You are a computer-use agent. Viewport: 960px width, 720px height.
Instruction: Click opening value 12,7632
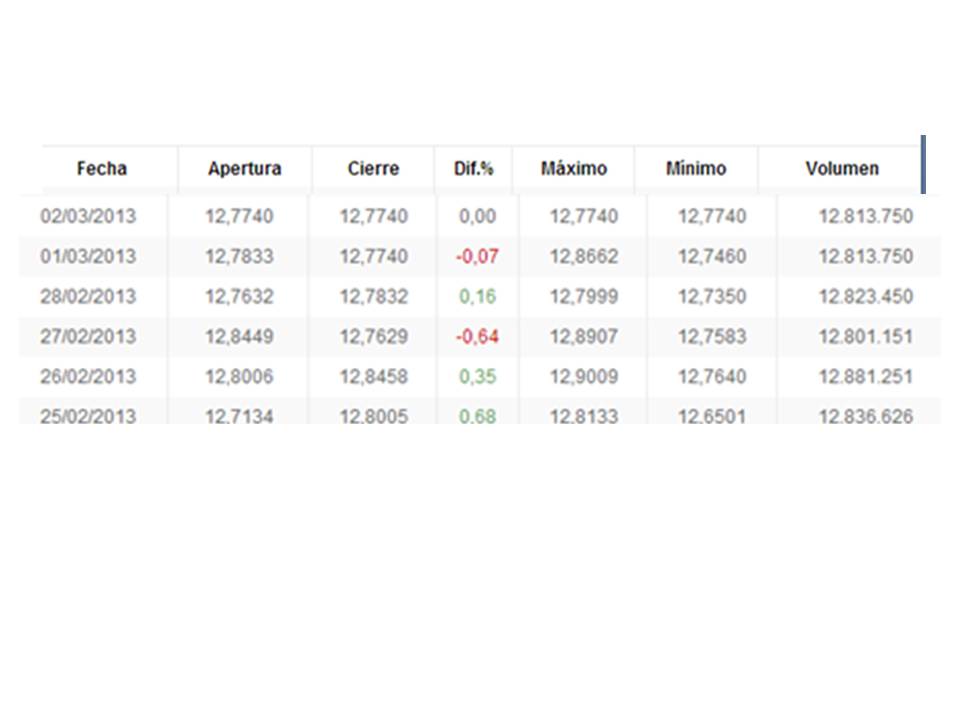tap(239, 296)
